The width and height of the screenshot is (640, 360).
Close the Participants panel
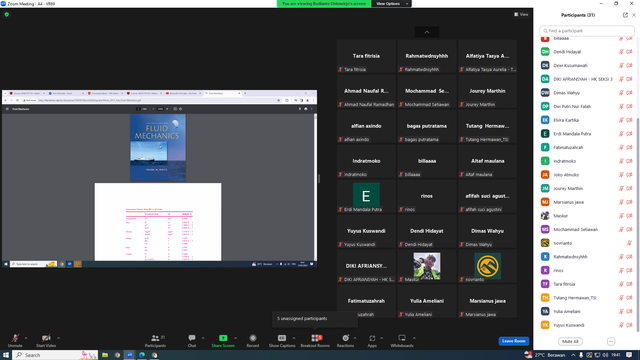pos(634,15)
